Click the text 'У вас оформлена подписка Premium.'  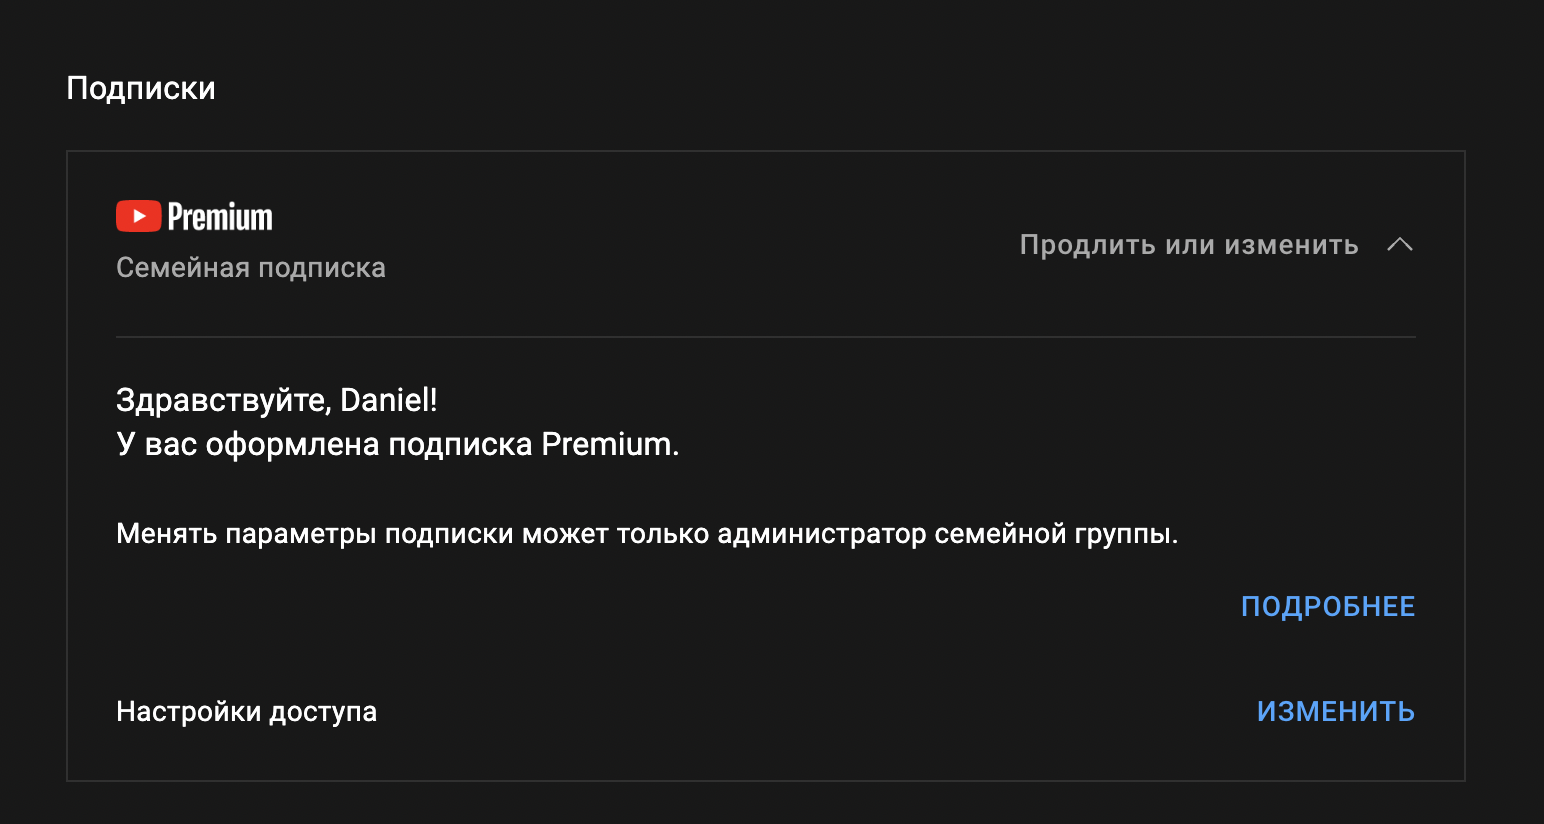pyautogui.click(x=398, y=444)
